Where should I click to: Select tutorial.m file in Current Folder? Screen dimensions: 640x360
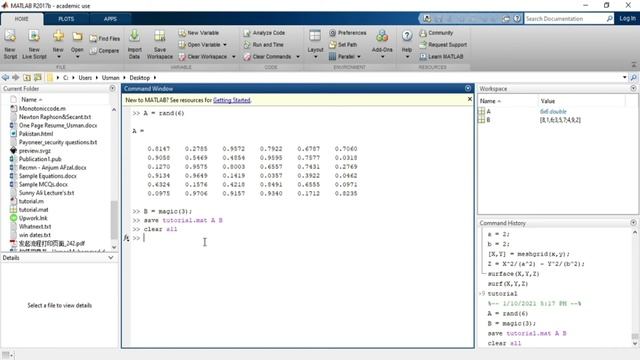point(31,201)
